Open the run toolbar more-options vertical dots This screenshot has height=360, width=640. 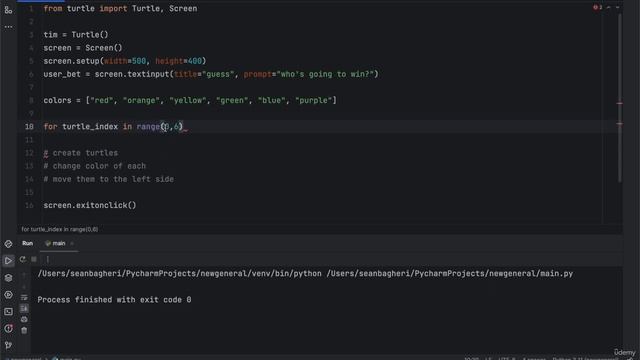(47, 259)
